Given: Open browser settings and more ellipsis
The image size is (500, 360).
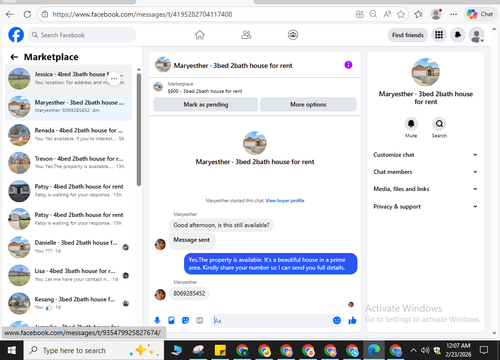Looking at the screenshot, I should 454,14.
